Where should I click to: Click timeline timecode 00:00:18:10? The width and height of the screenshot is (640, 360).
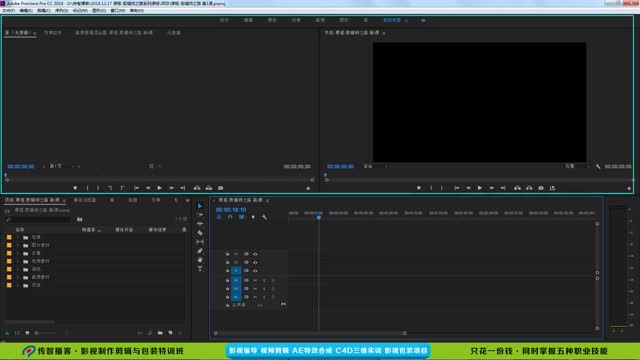click(x=231, y=210)
